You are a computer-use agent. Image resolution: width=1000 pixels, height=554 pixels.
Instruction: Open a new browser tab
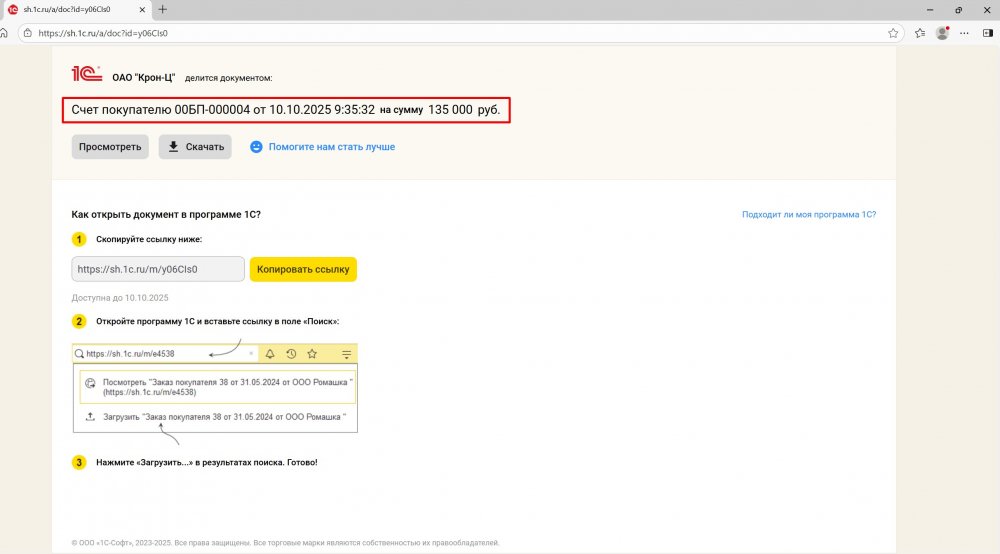point(163,9)
